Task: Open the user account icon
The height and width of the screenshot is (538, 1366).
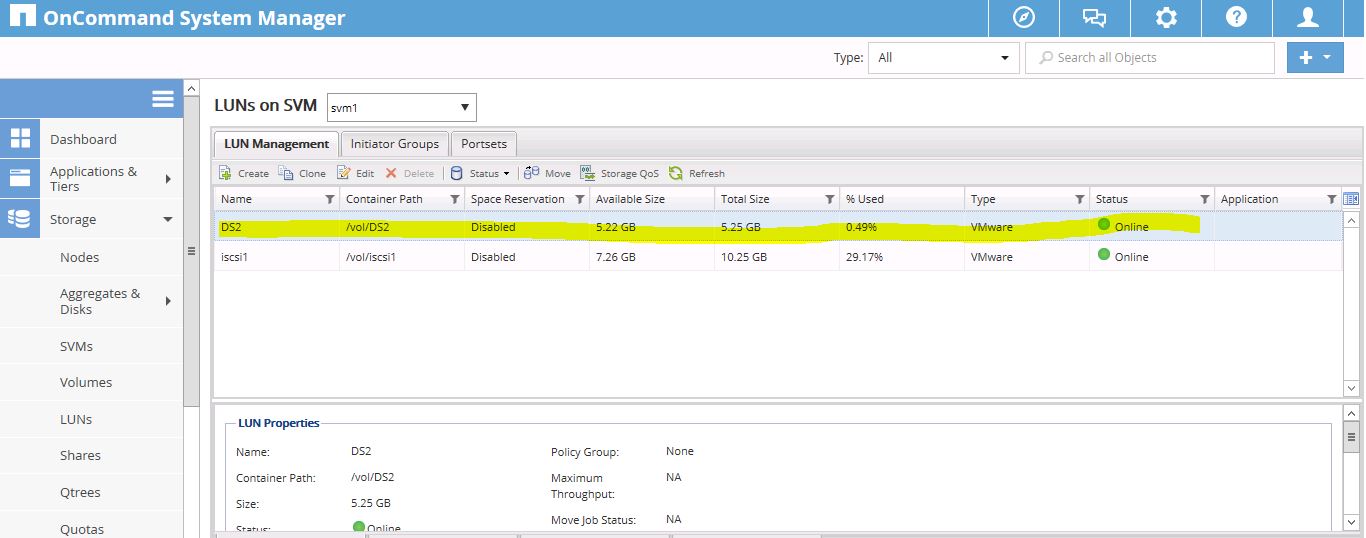Action: tap(1307, 18)
